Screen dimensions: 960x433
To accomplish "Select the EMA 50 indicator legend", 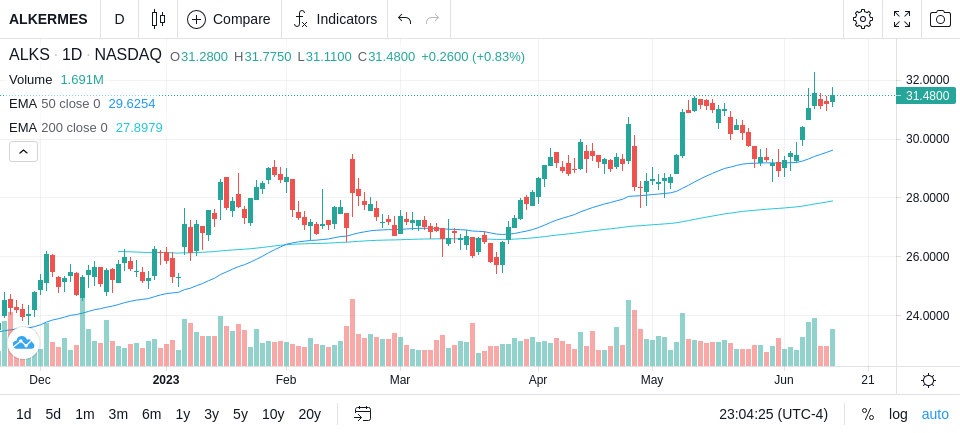I will pos(54,104).
